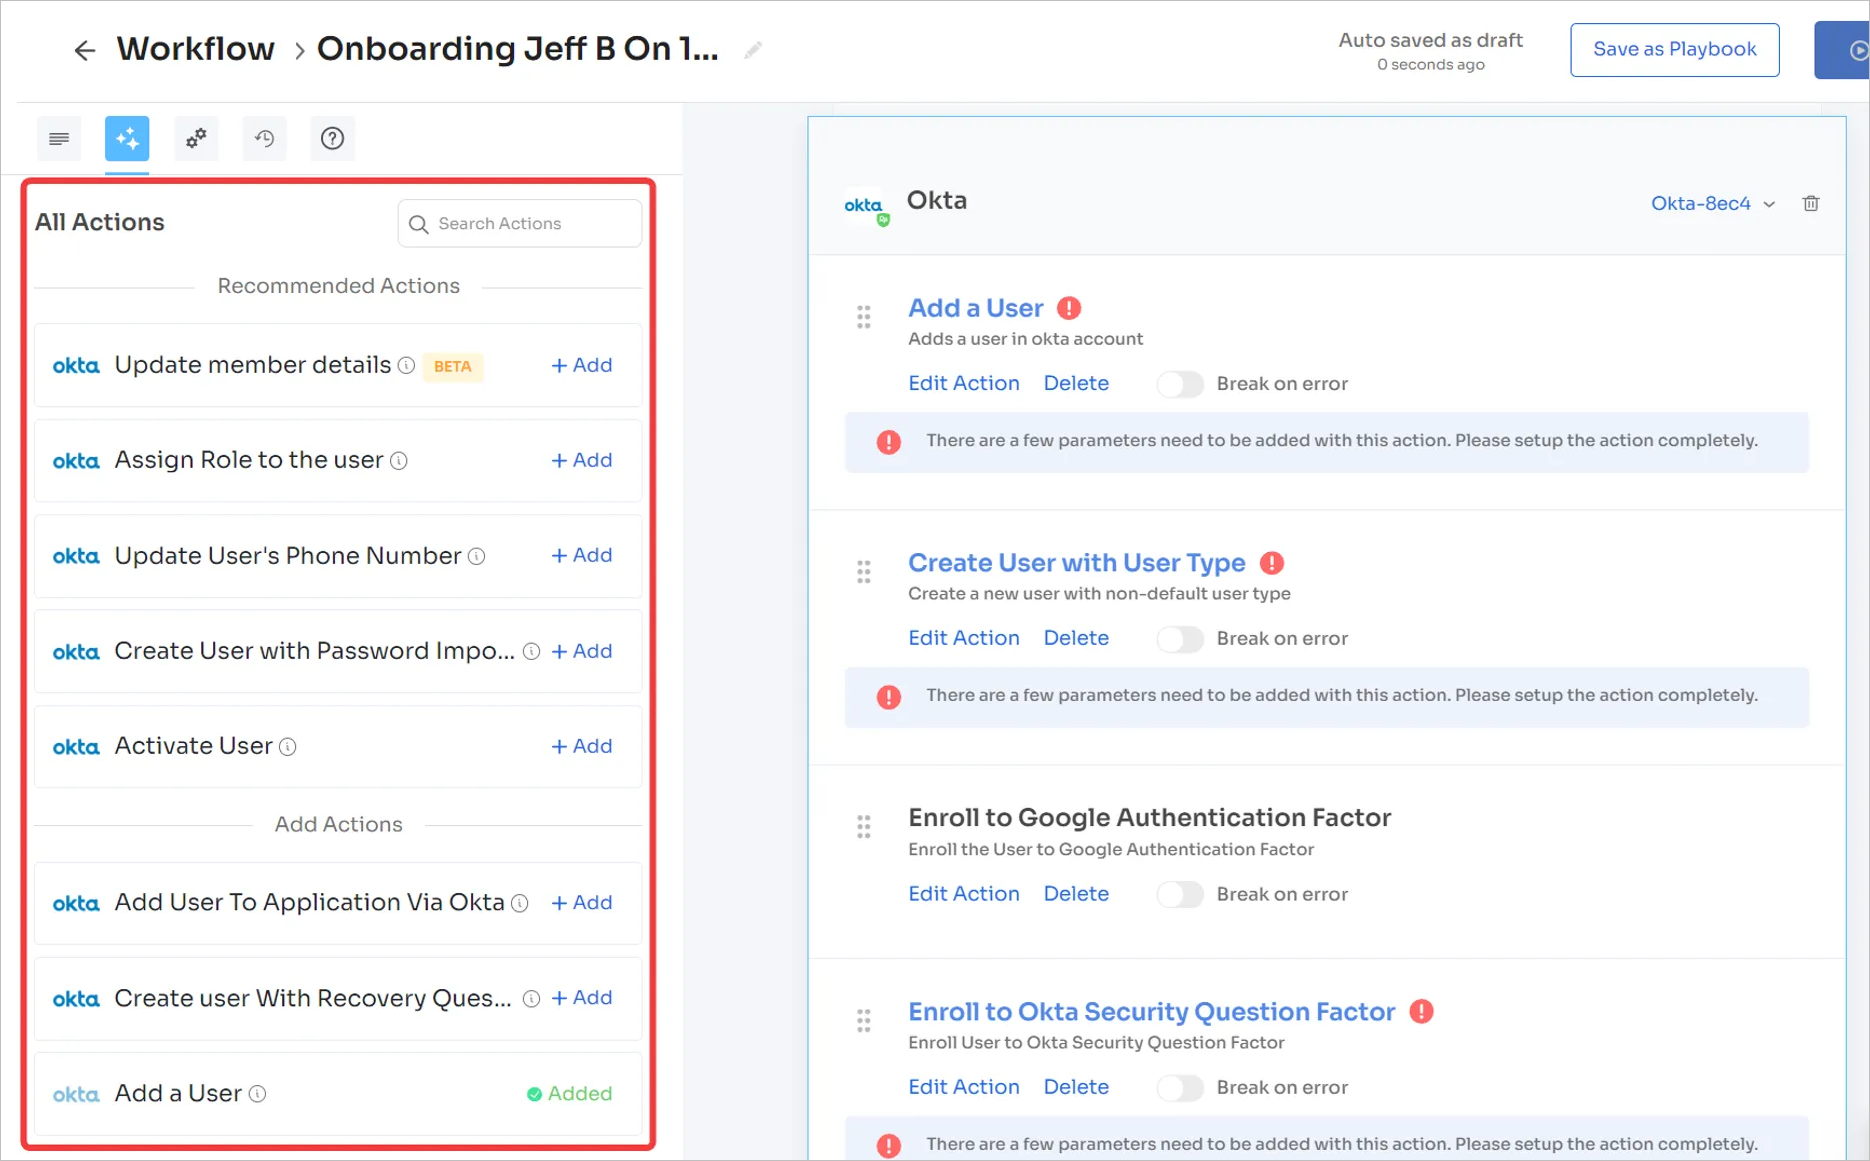1870x1161 pixels.
Task: Click Delete for Add a User
Action: coord(1076,383)
